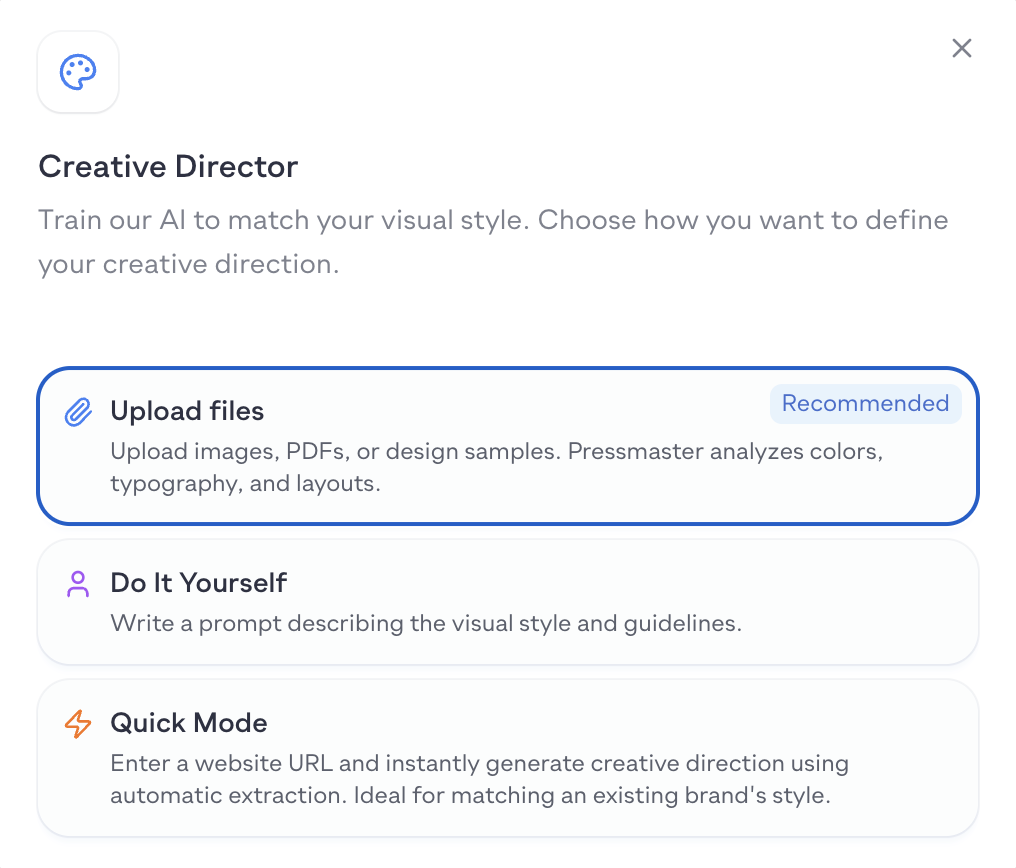Viewport: 1016px width, 868px height.
Task: Close the Creative Director dialog
Action: (962, 48)
